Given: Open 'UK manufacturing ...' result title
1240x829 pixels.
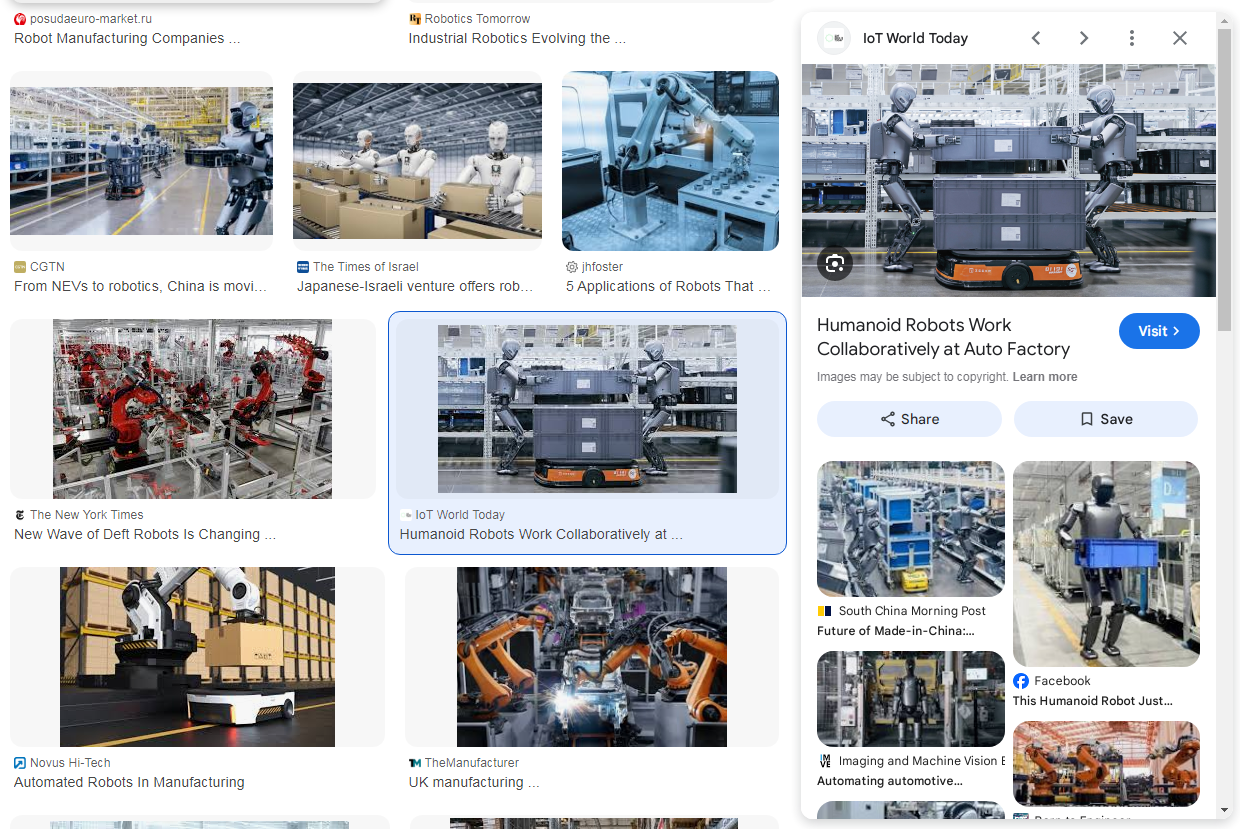Looking at the screenshot, I should pos(474,782).
